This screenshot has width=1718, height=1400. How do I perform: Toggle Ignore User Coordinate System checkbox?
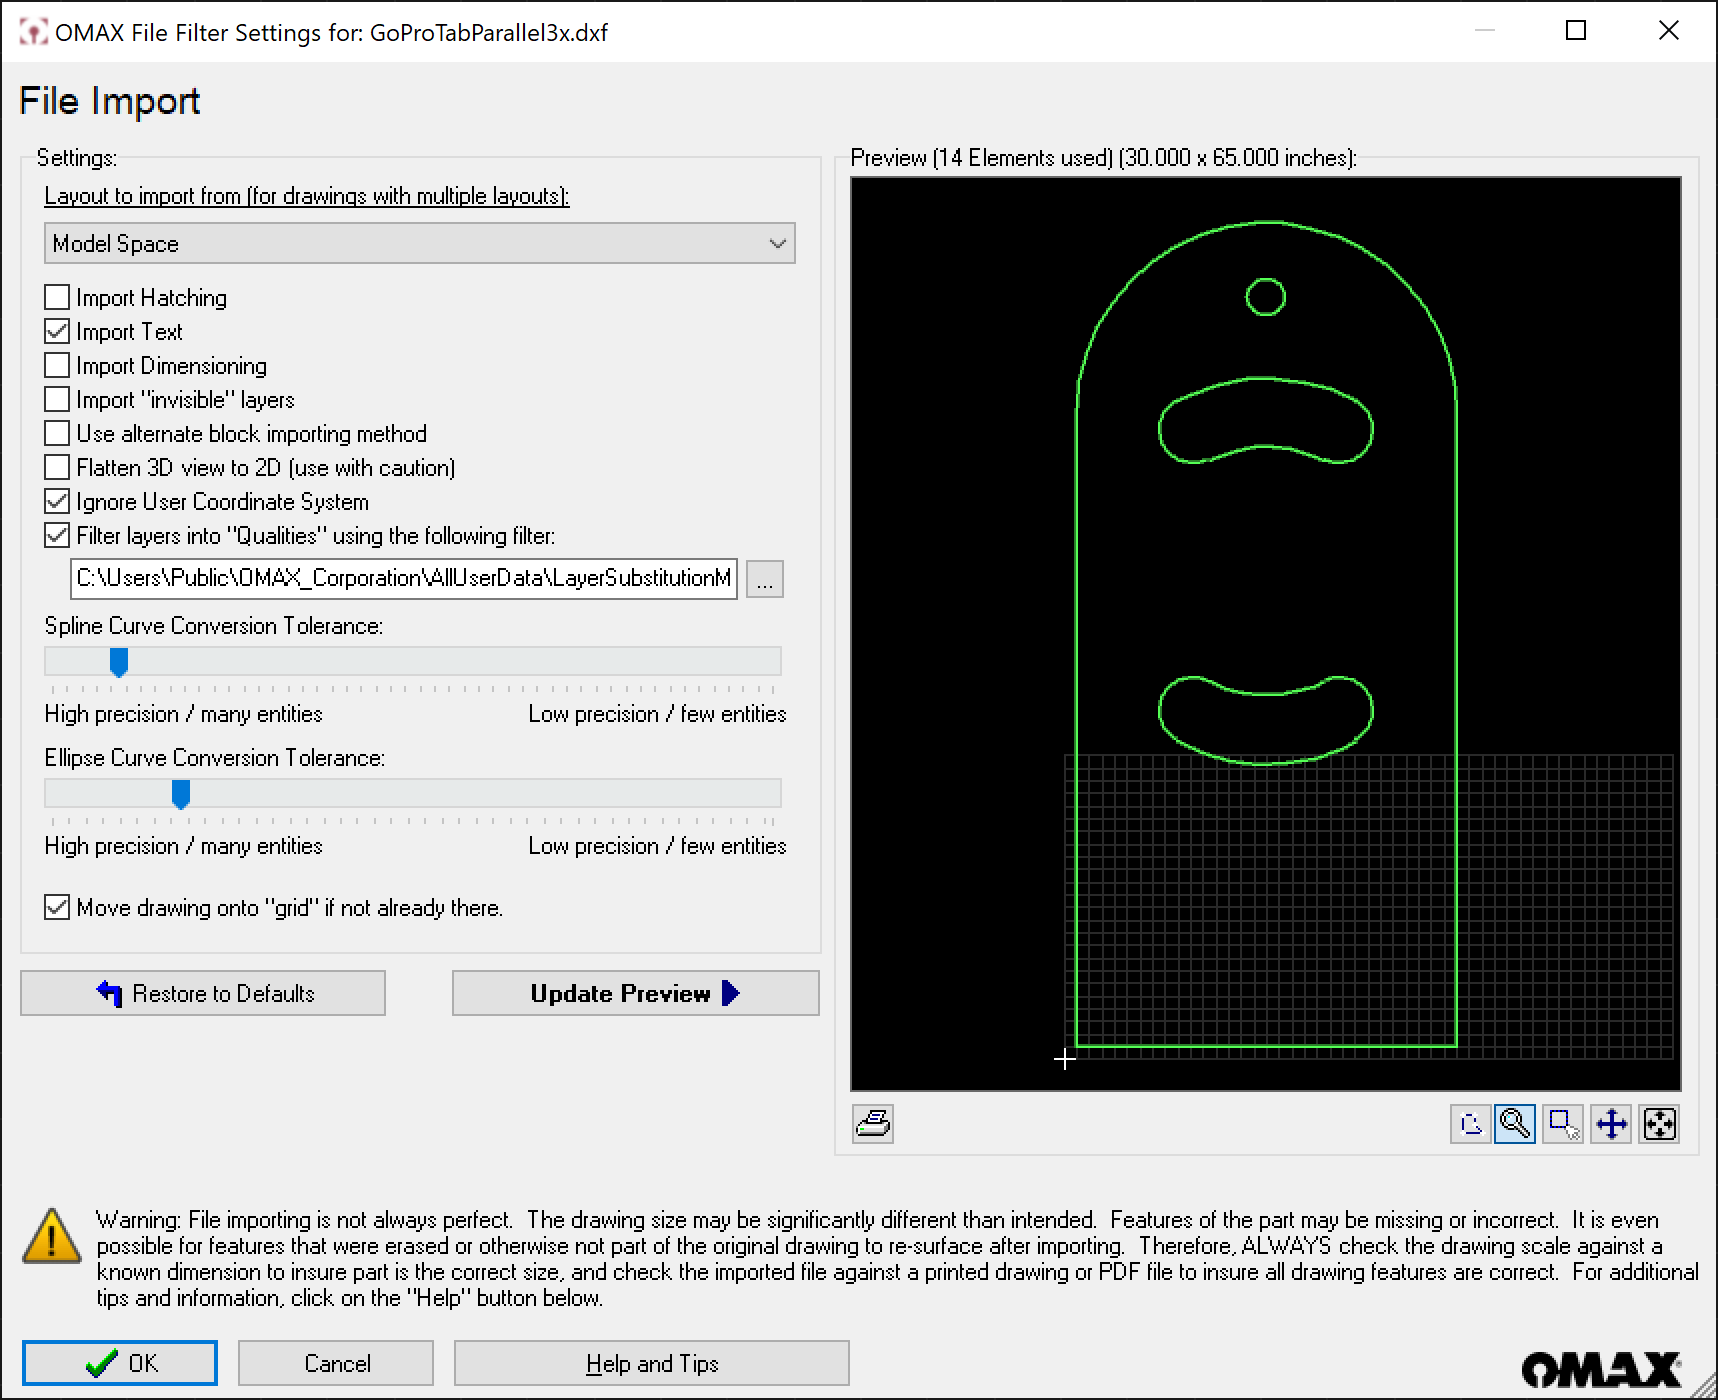point(58,502)
